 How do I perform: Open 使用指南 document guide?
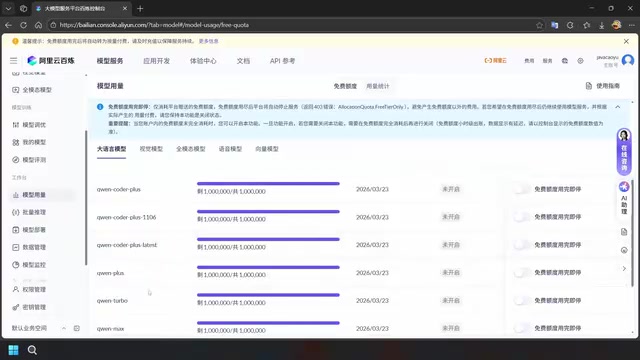pyautogui.click(x=603, y=86)
